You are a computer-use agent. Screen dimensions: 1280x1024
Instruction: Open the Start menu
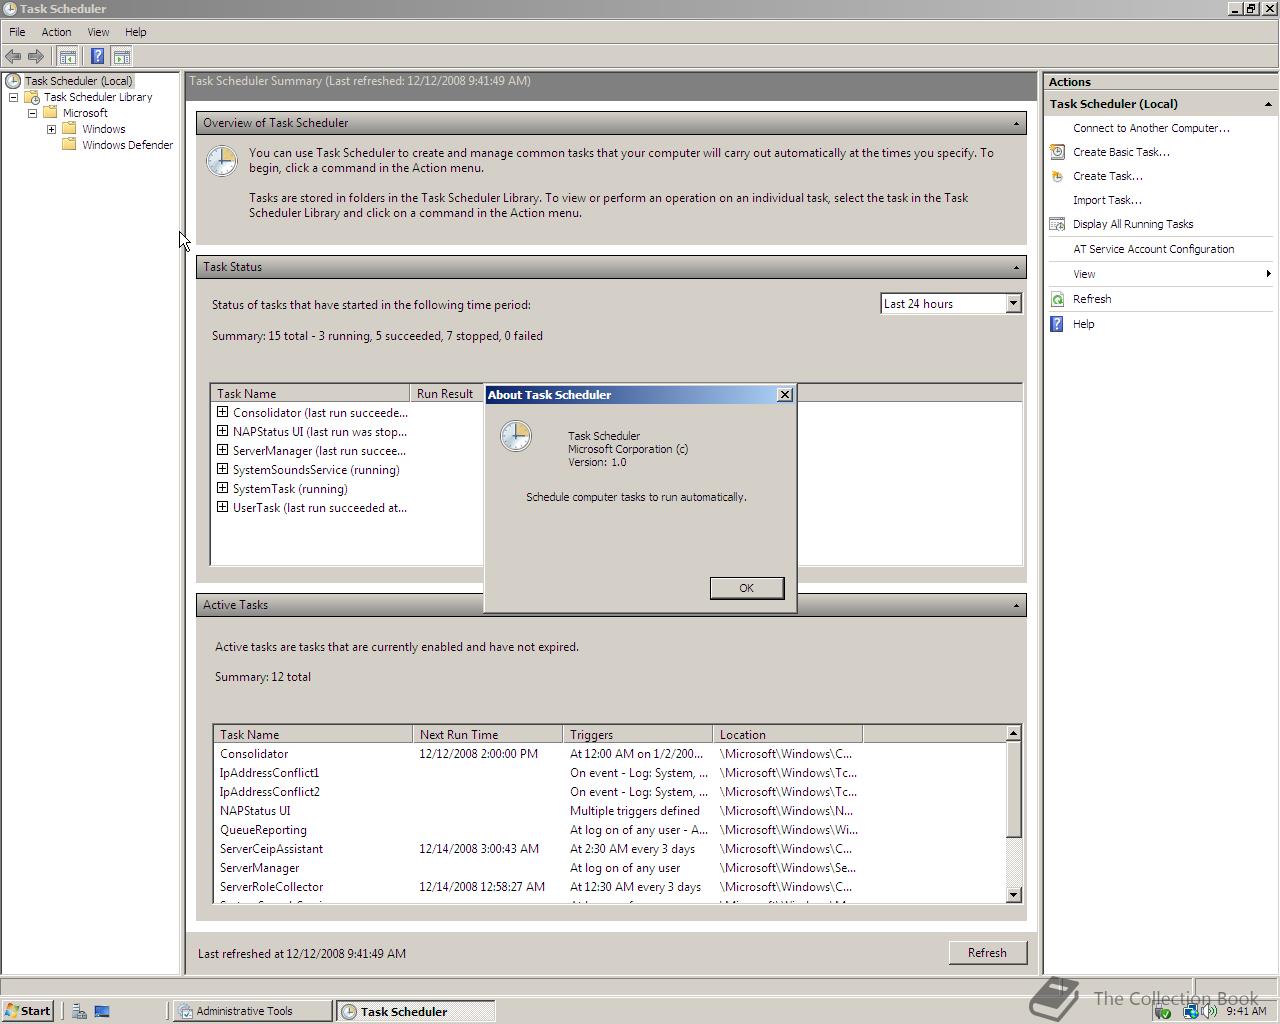point(27,1011)
